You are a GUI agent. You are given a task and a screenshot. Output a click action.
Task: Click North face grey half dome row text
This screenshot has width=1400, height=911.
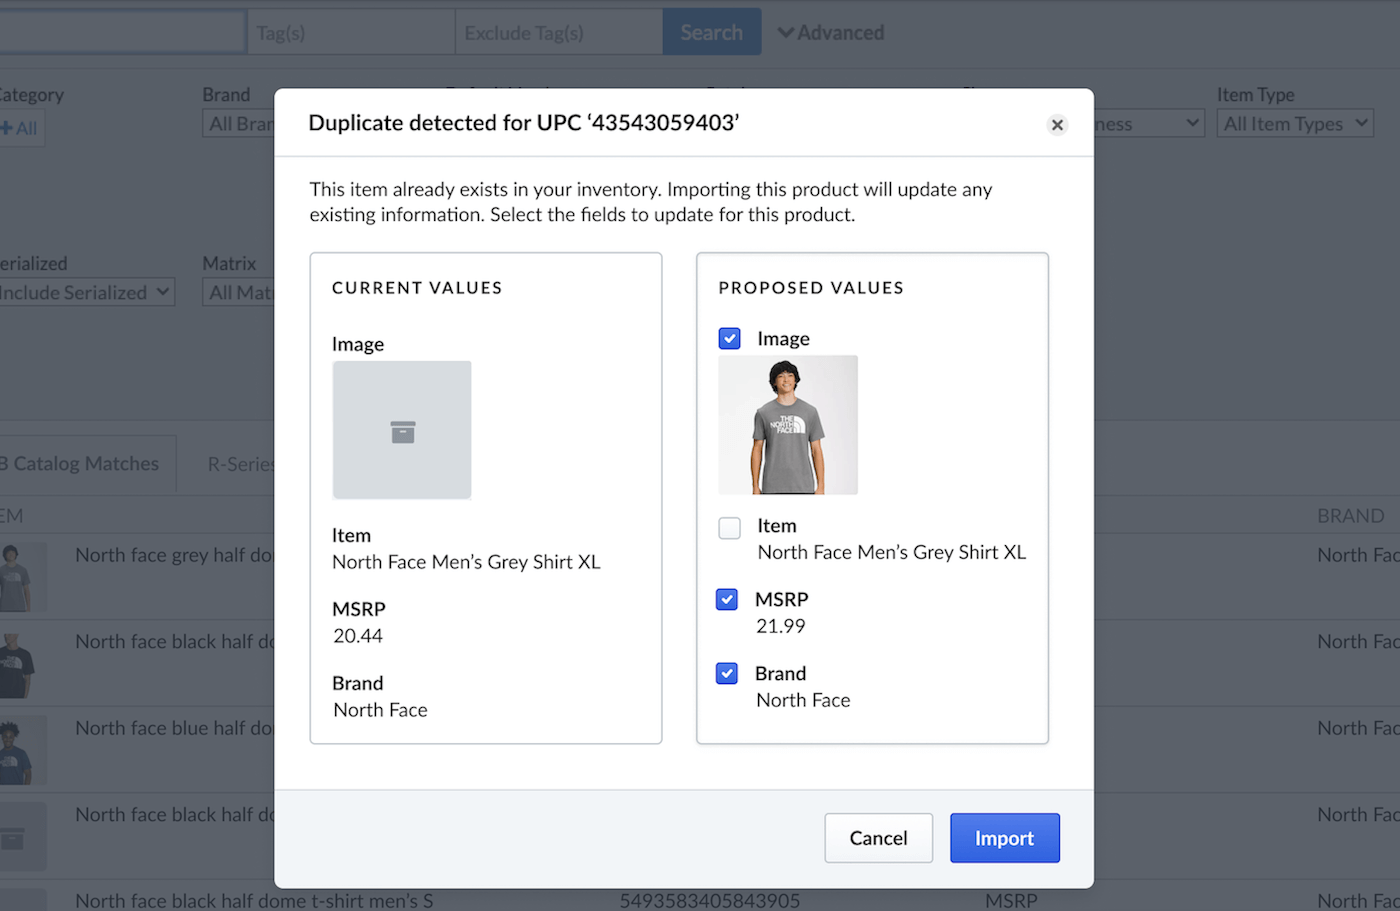(x=174, y=555)
